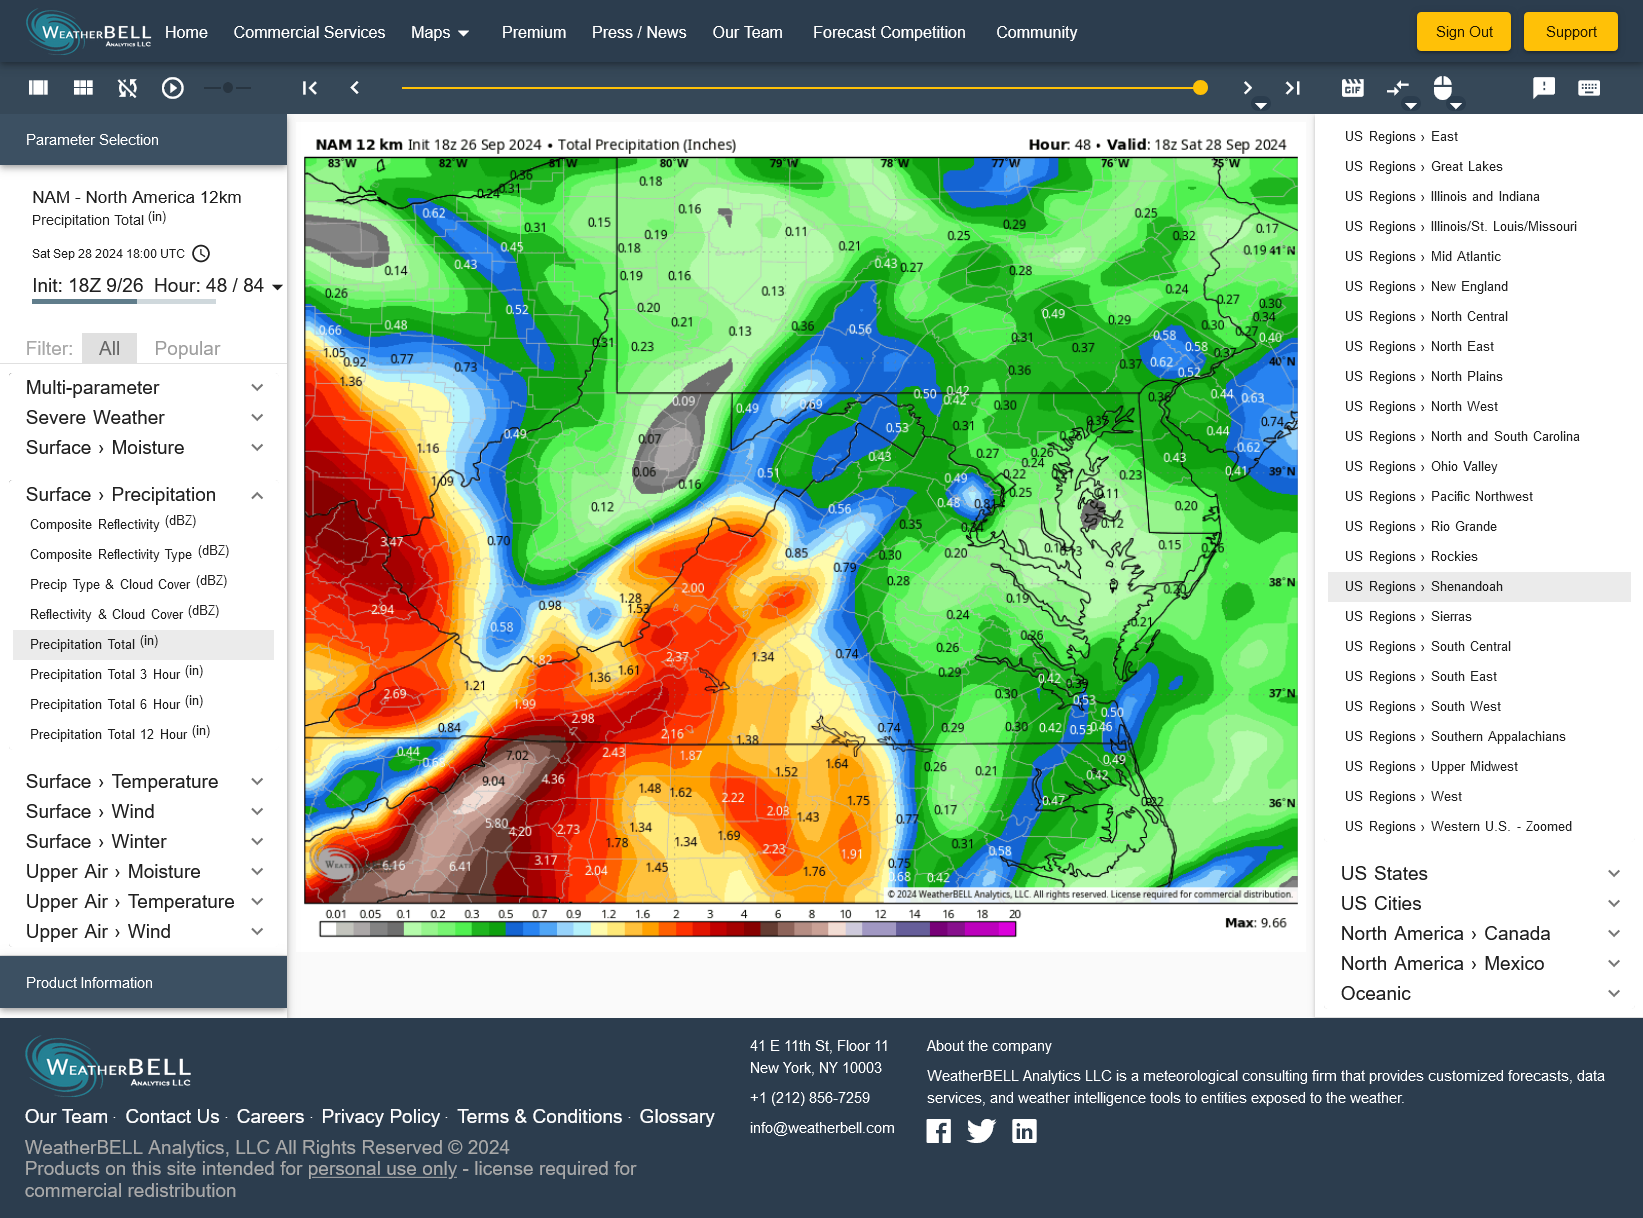
Task: Expand Surface › Wind category
Action: click(x=145, y=812)
